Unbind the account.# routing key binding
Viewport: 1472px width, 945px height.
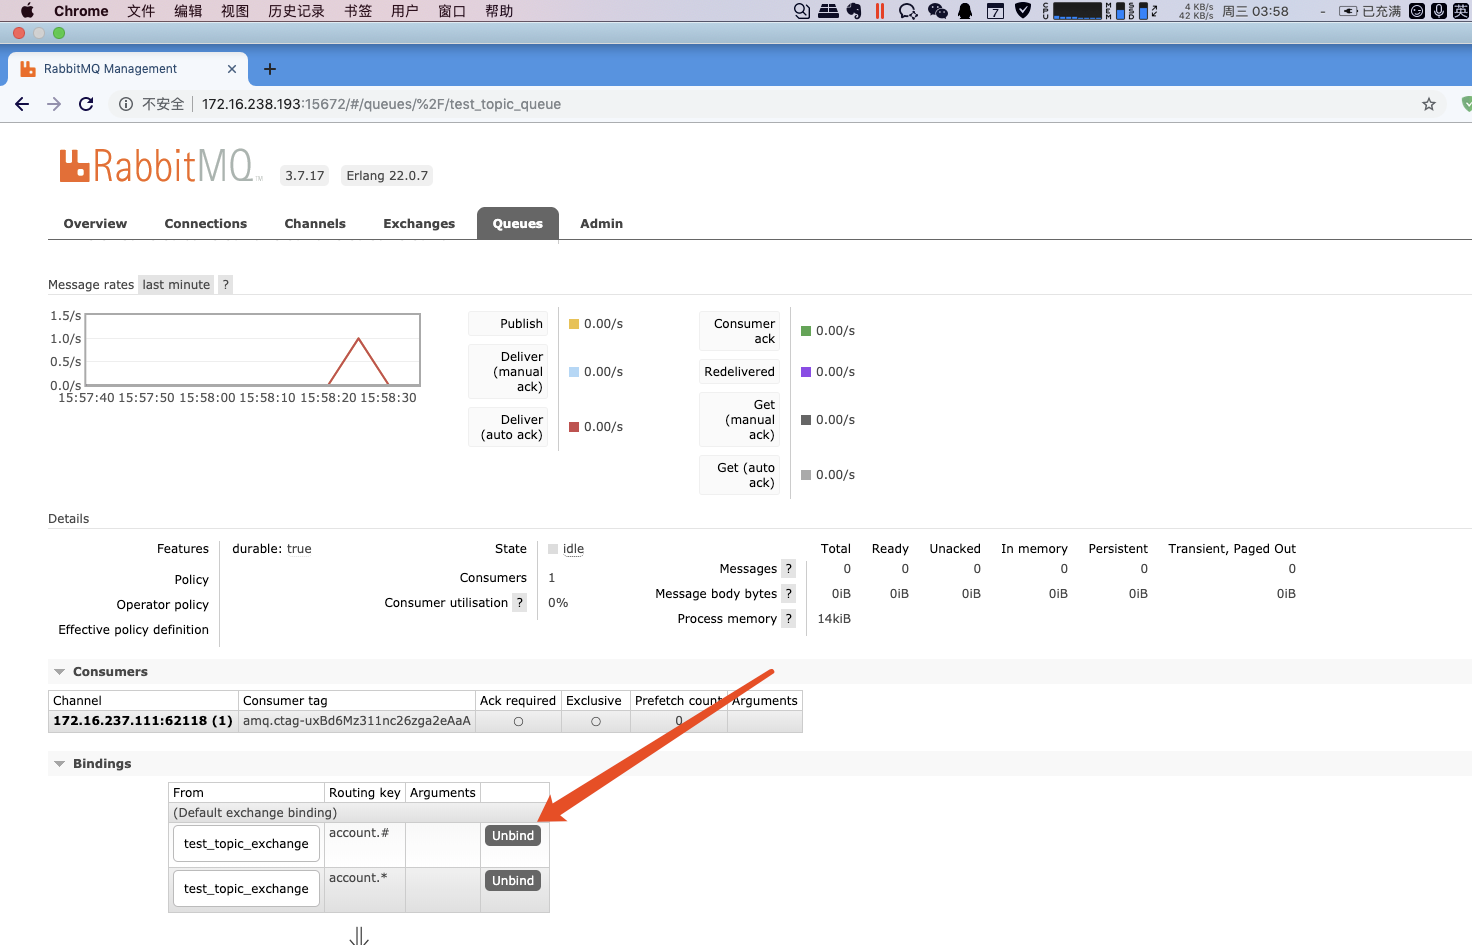pos(513,836)
